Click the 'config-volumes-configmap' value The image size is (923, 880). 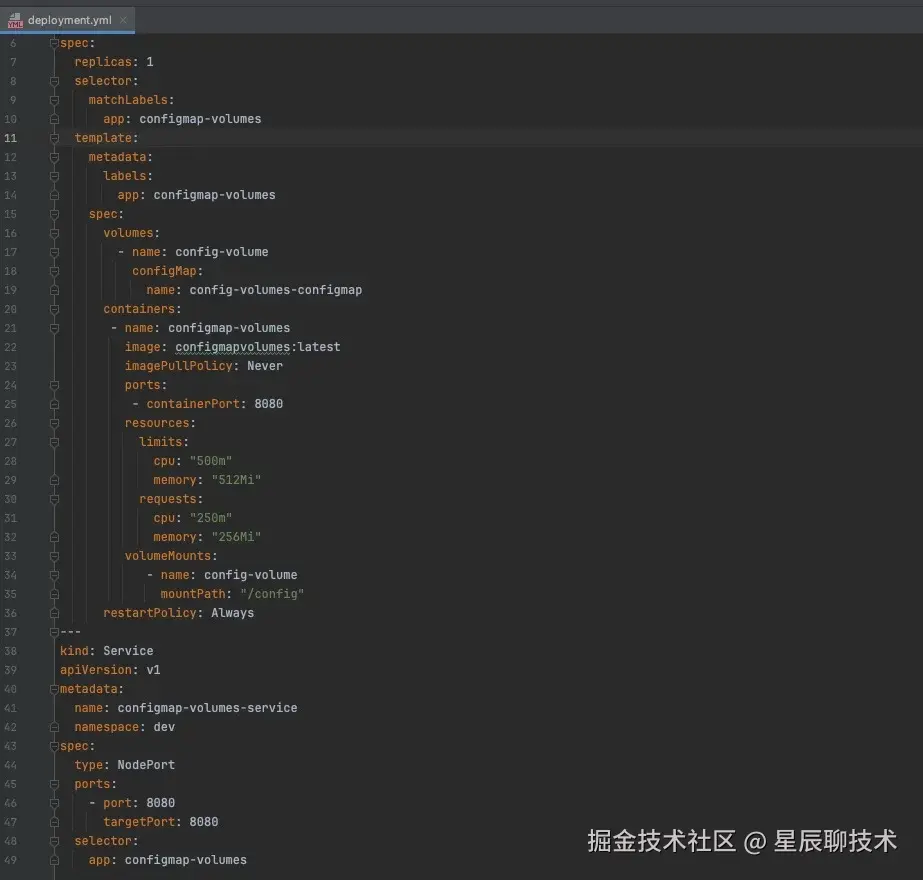coord(275,290)
